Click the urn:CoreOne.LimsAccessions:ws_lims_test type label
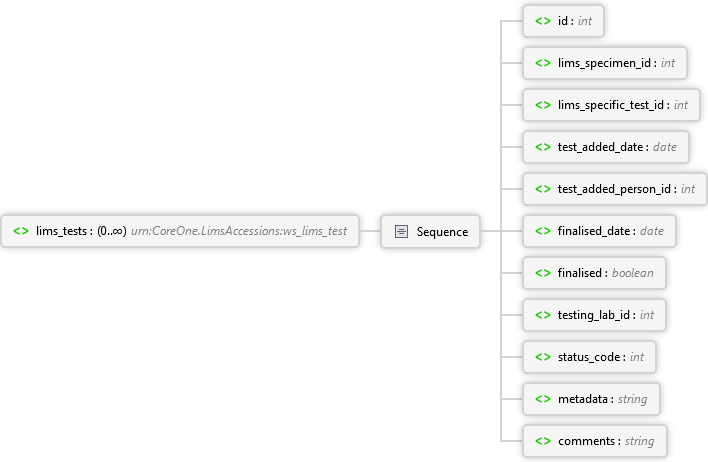 point(239,231)
